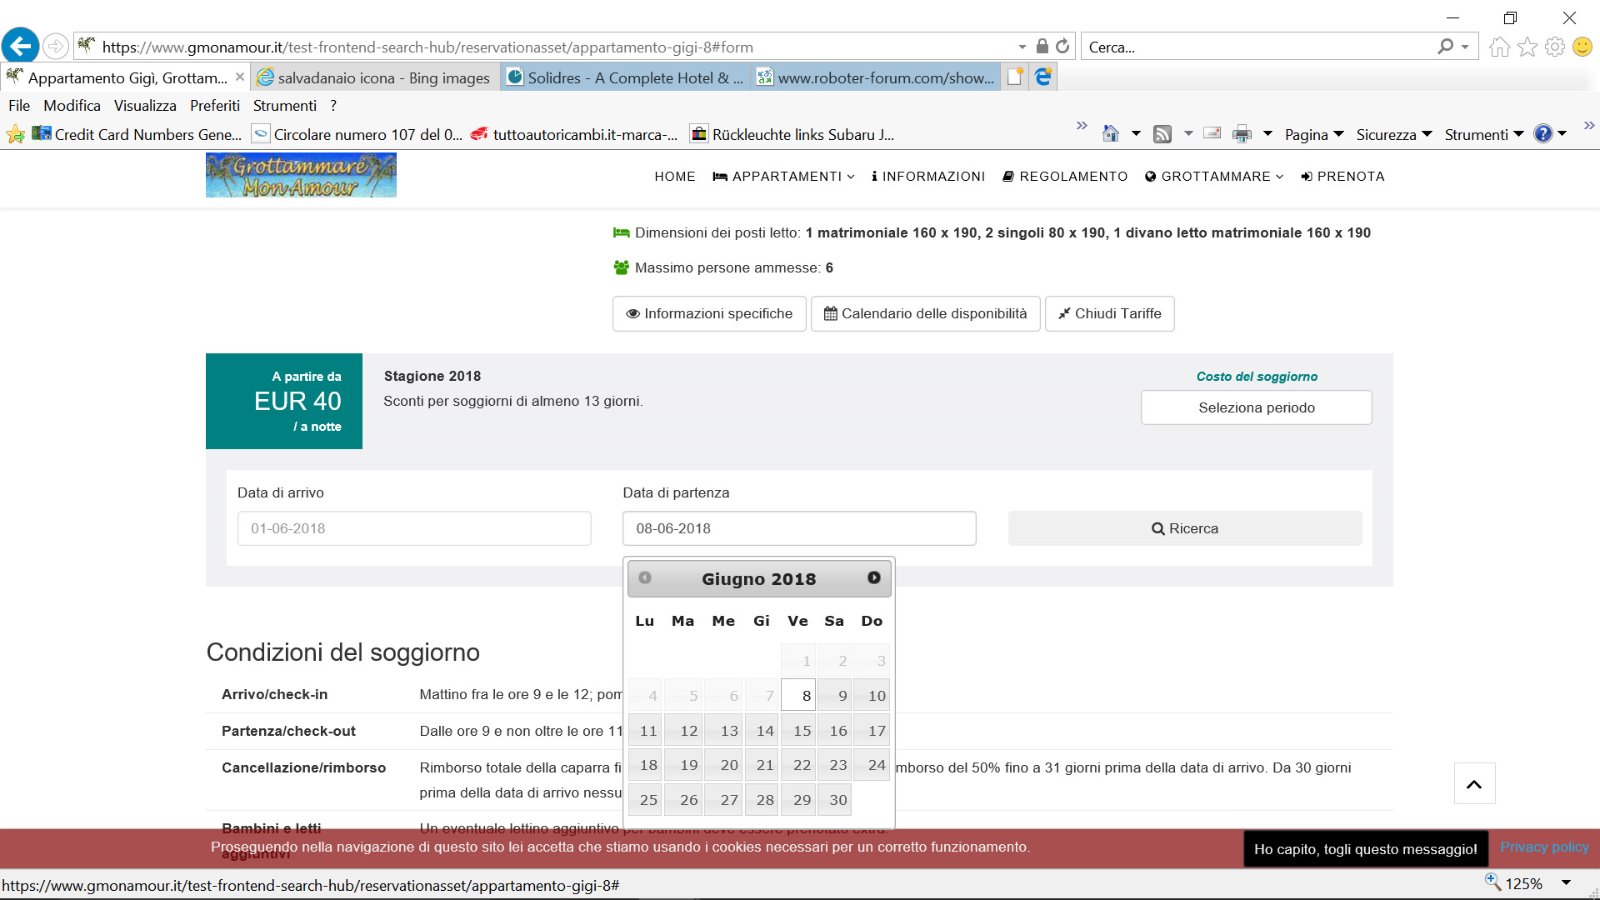
Task: Click the printer icon in the command bar
Action: (x=1242, y=134)
